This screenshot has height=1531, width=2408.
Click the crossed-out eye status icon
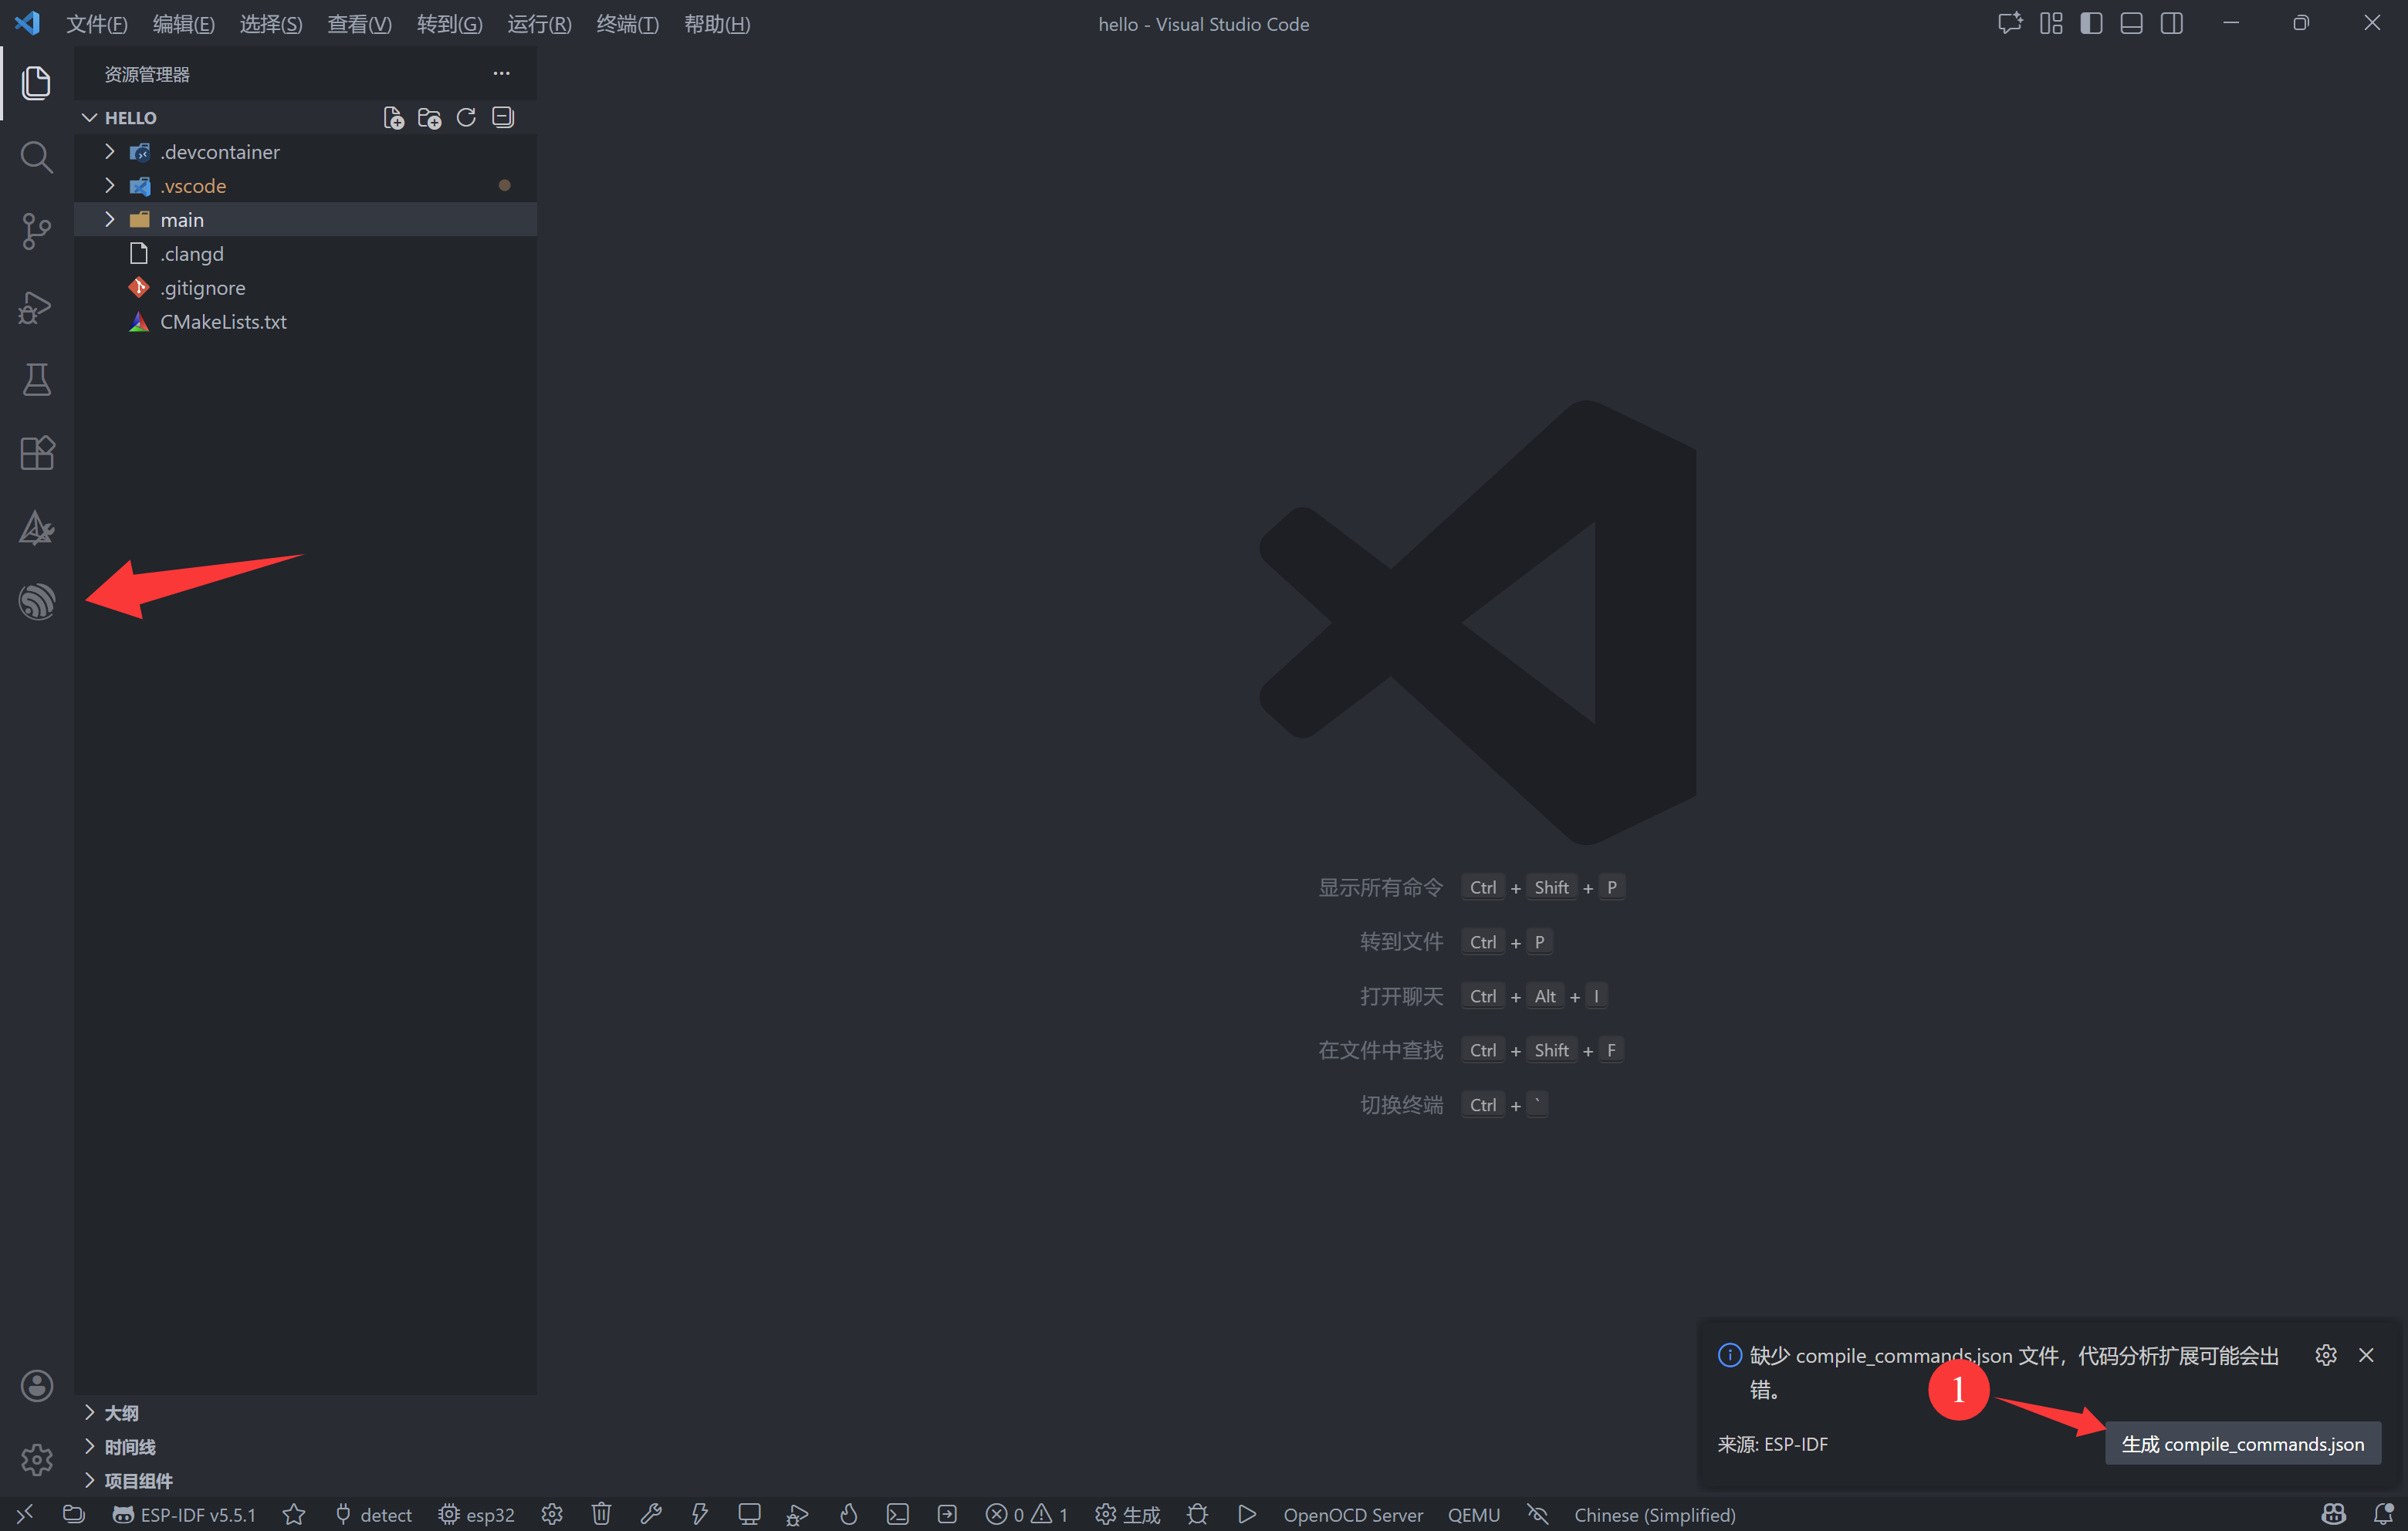point(1537,1514)
